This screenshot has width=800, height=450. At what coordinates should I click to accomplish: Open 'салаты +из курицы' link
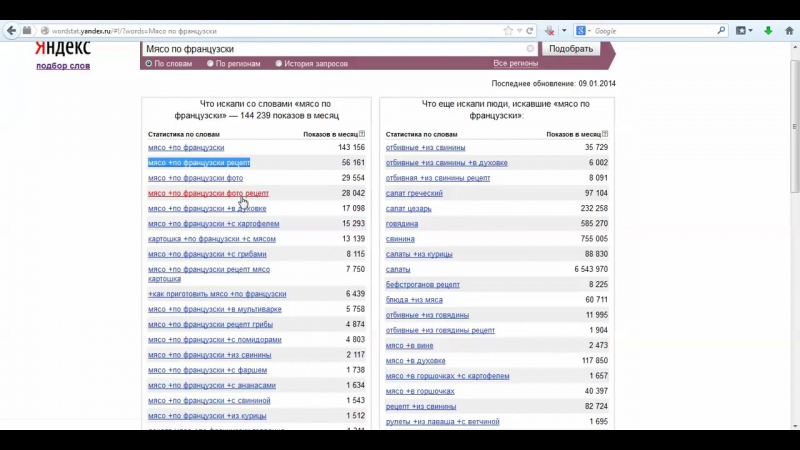click(x=419, y=254)
